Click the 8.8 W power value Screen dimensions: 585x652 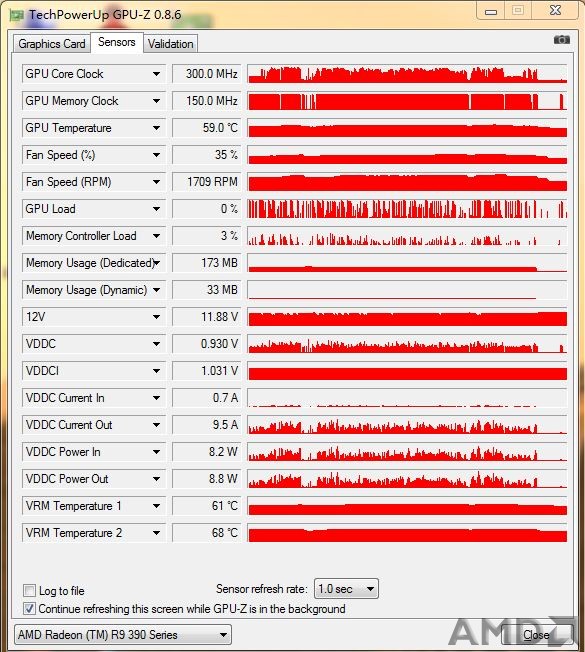pos(207,479)
